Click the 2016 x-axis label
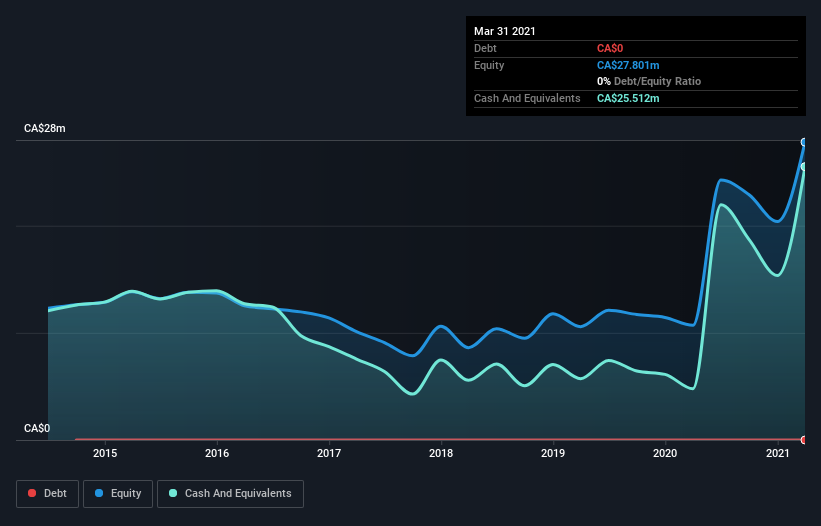Viewport: 821px width, 526px height. tap(217, 453)
